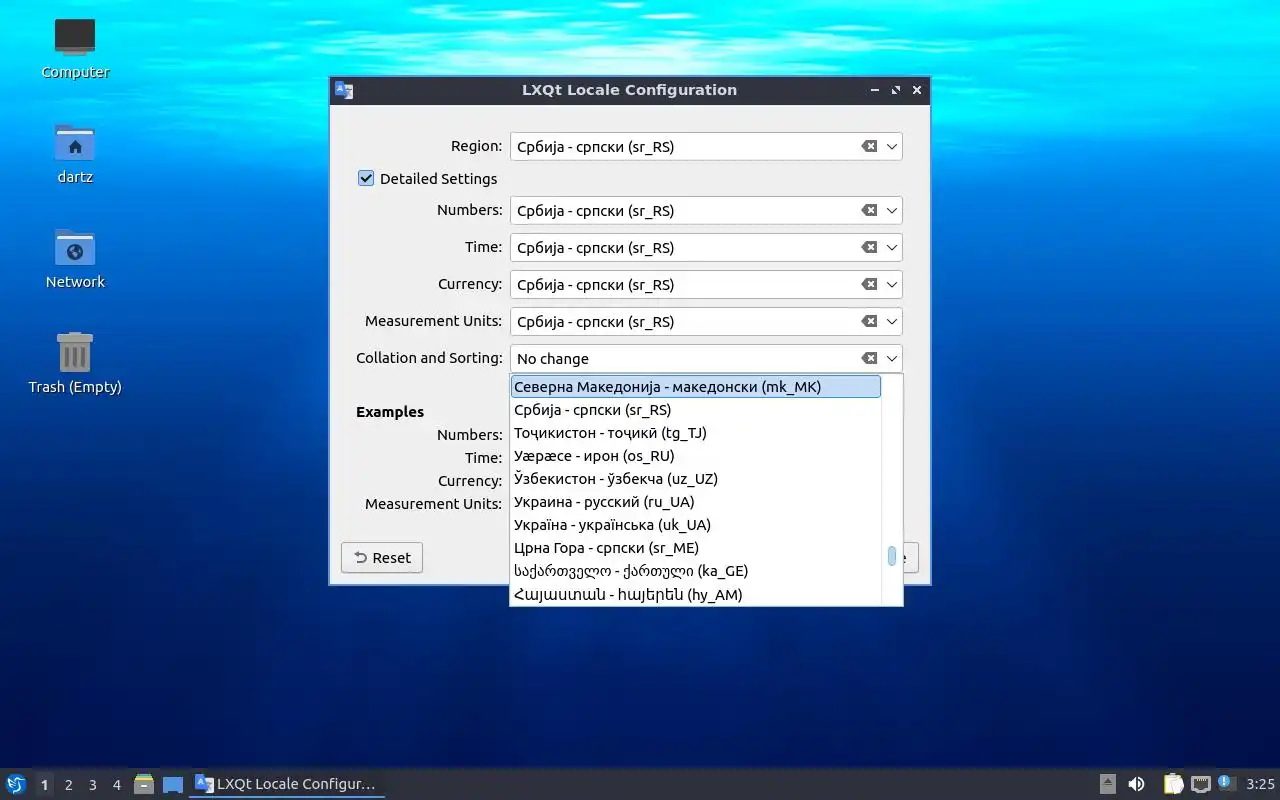Open the clipboard manager tray icon
The image size is (1280, 800).
[x=1173, y=784]
